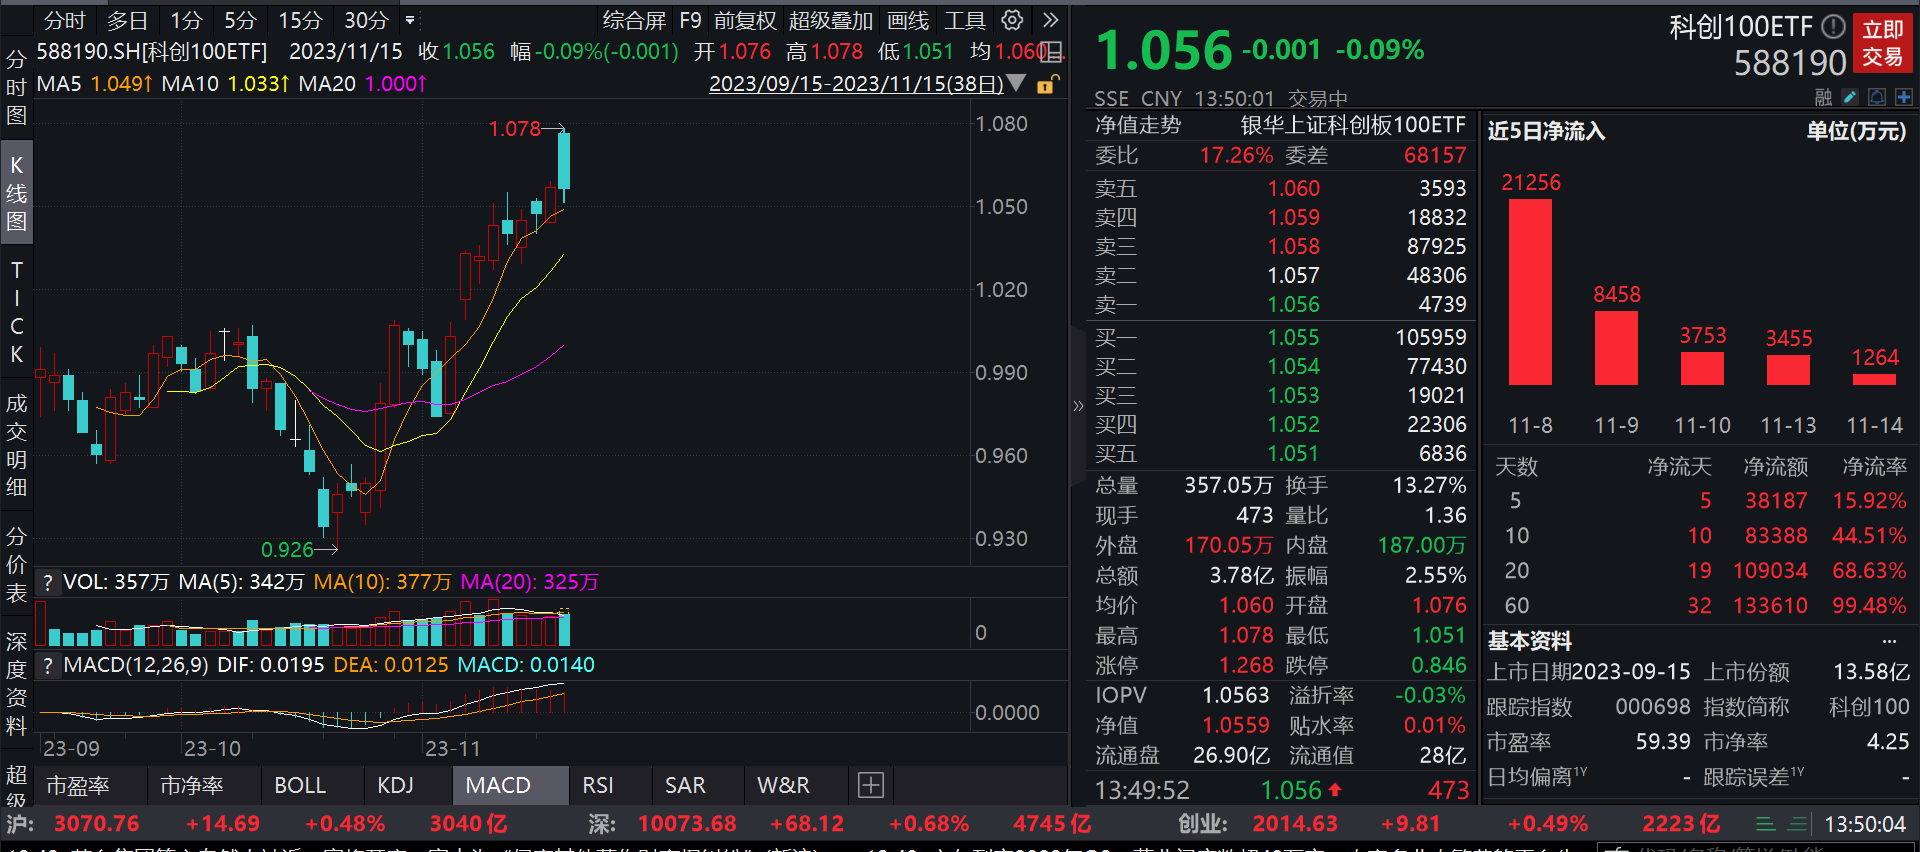Viewport: 1920px width, 852px height.
Task: Open TICK sidebar view
Action: pos(16,312)
